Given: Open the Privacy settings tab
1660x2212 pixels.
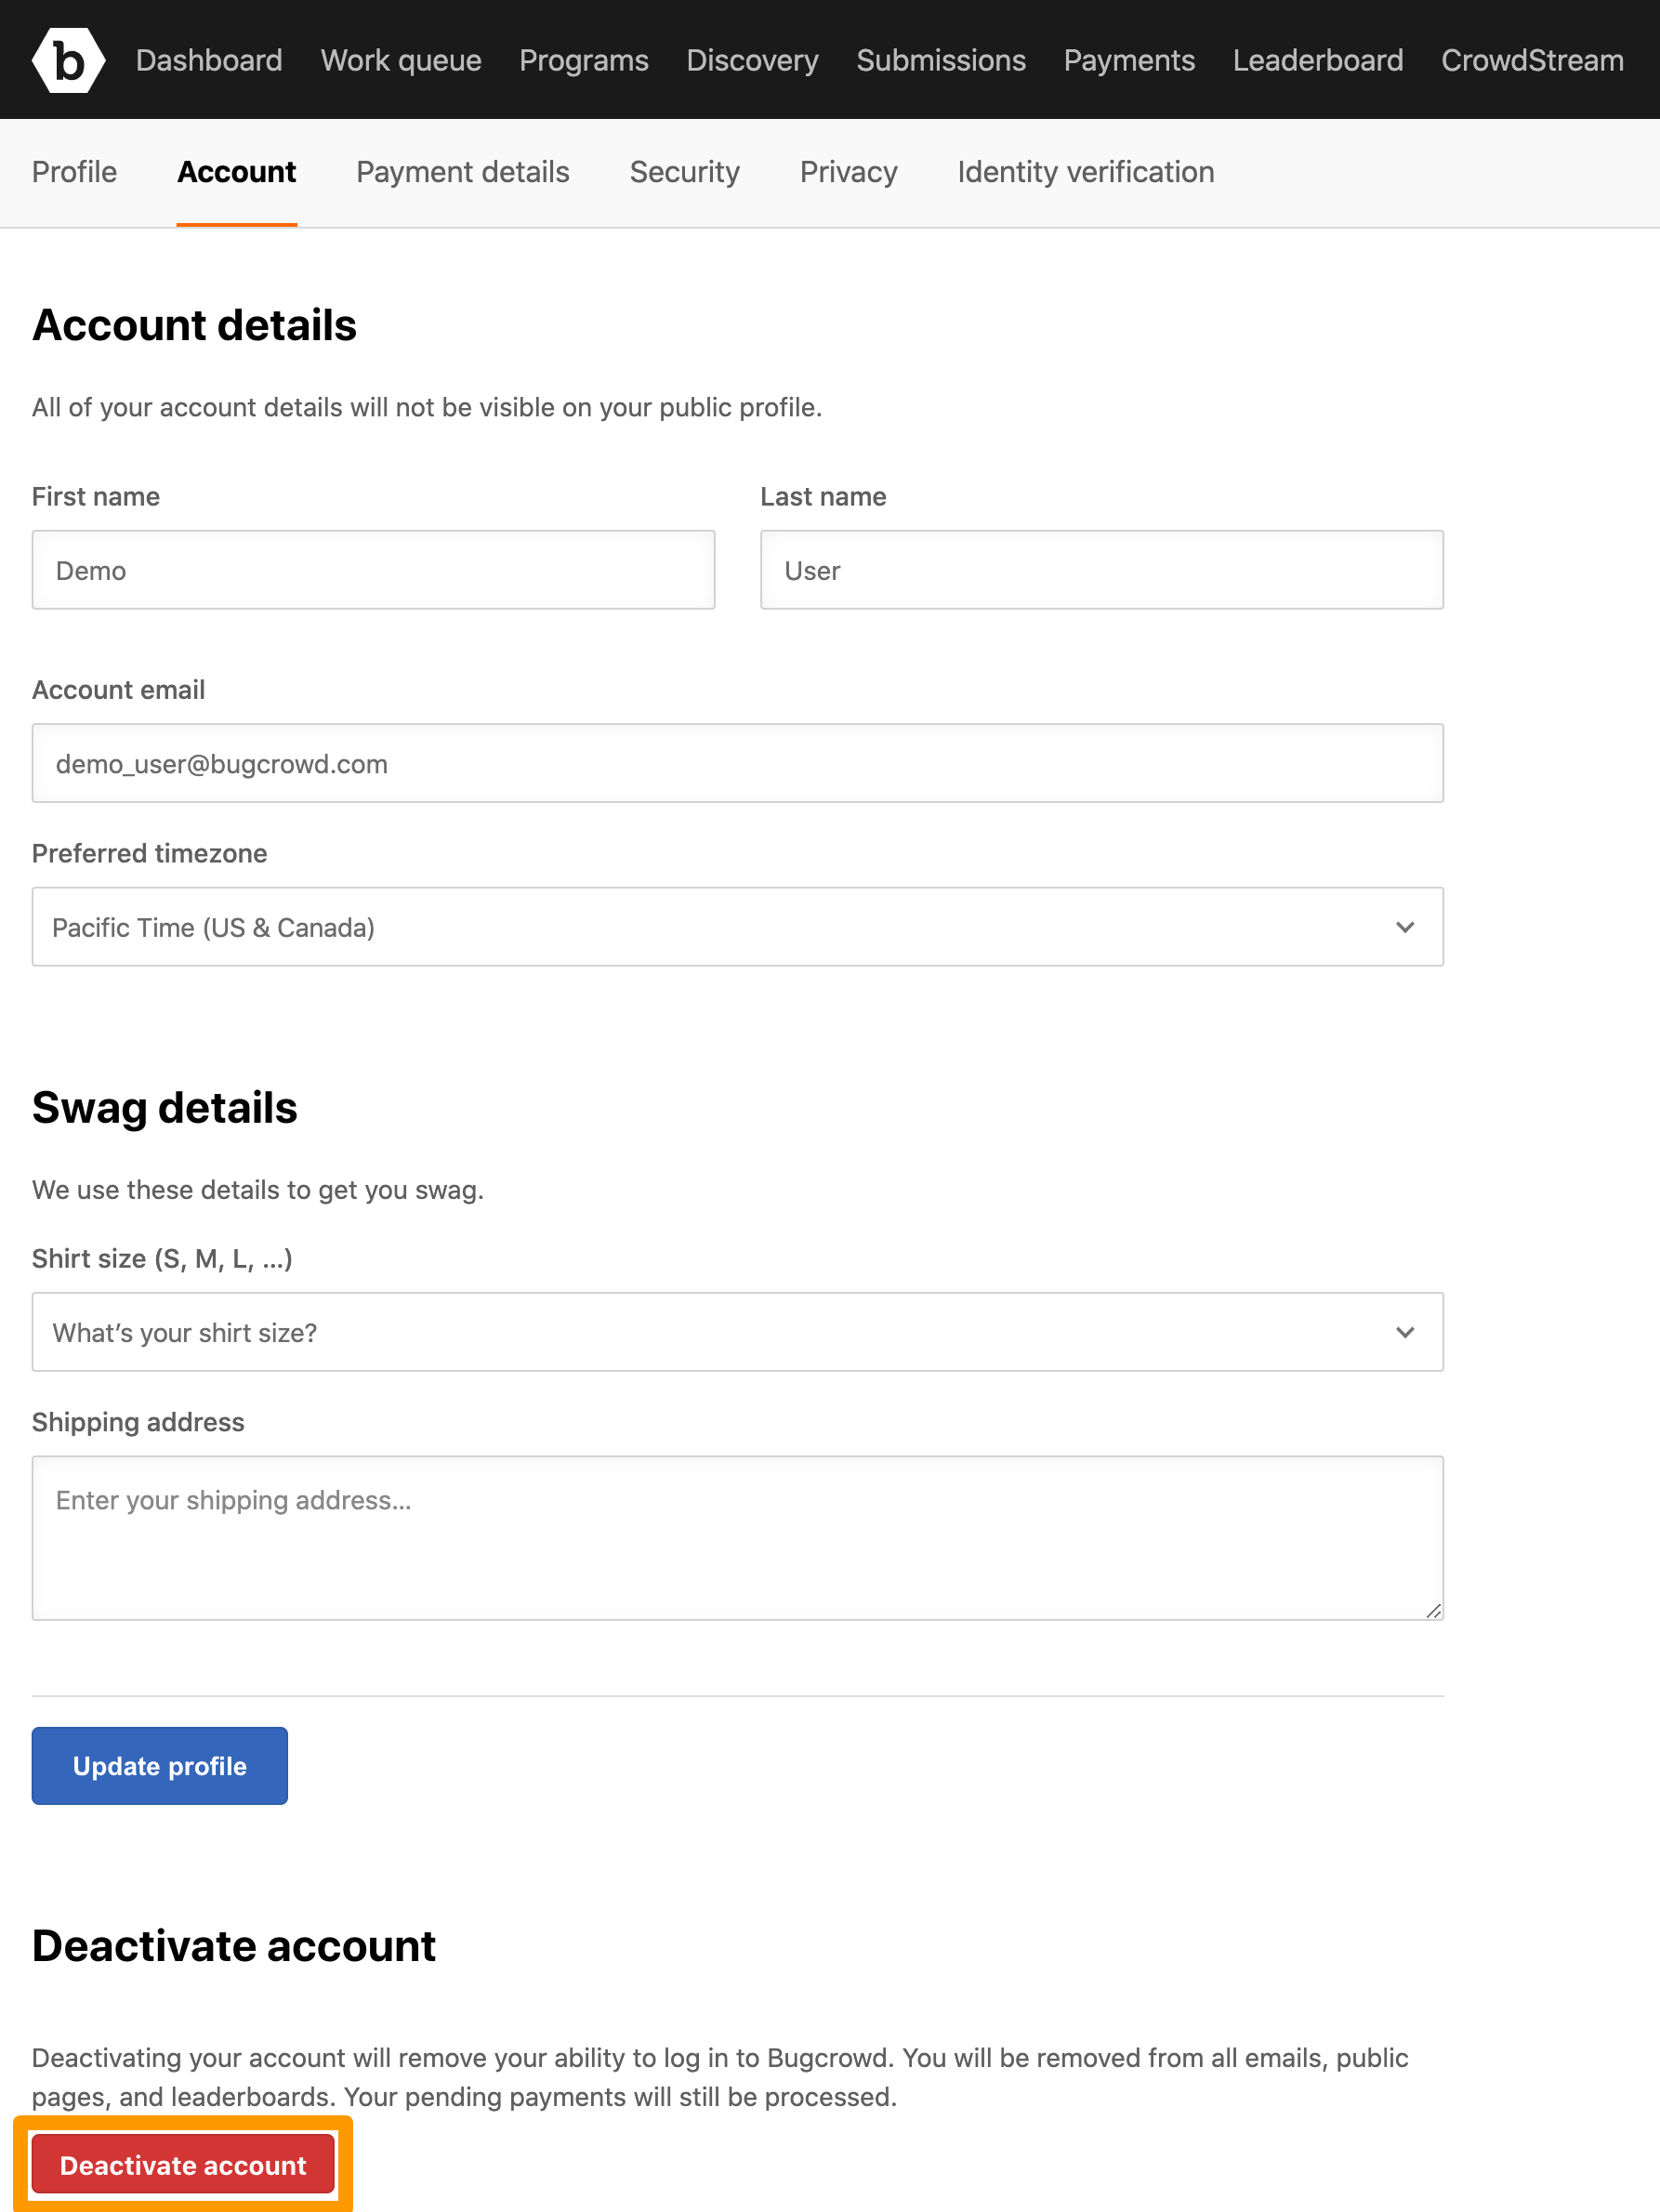Looking at the screenshot, I should pyautogui.click(x=848, y=172).
